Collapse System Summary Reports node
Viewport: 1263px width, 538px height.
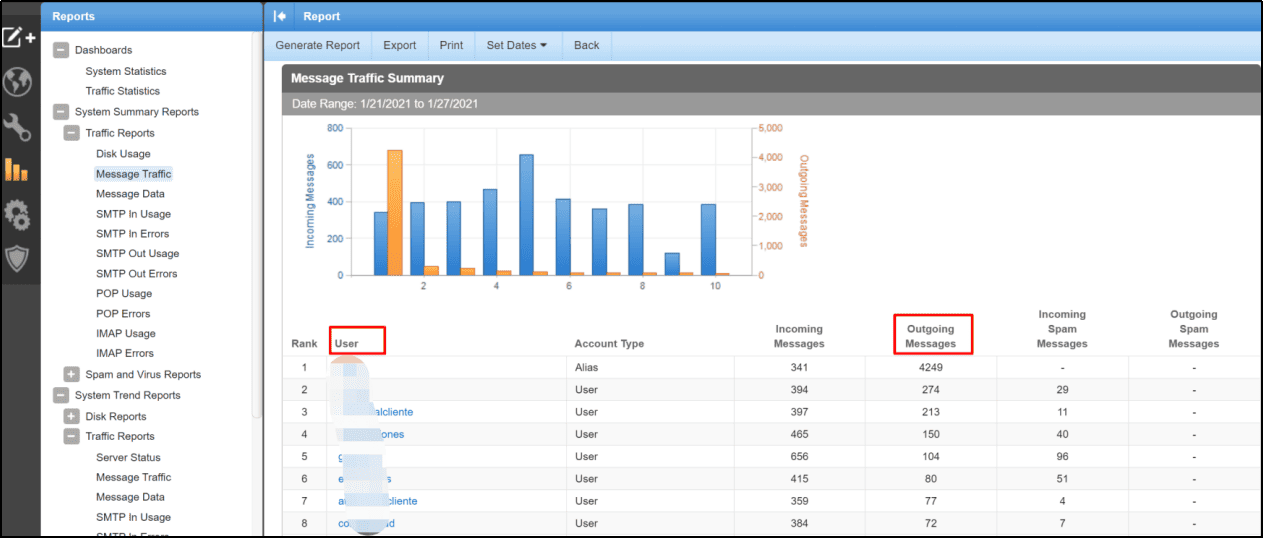(x=61, y=112)
